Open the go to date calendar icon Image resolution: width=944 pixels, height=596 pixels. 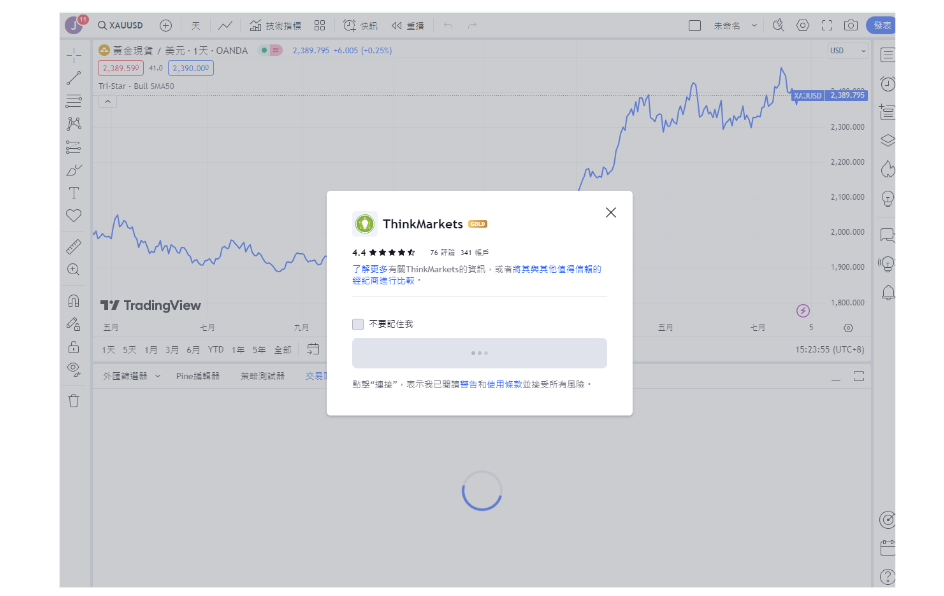(313, 349)
